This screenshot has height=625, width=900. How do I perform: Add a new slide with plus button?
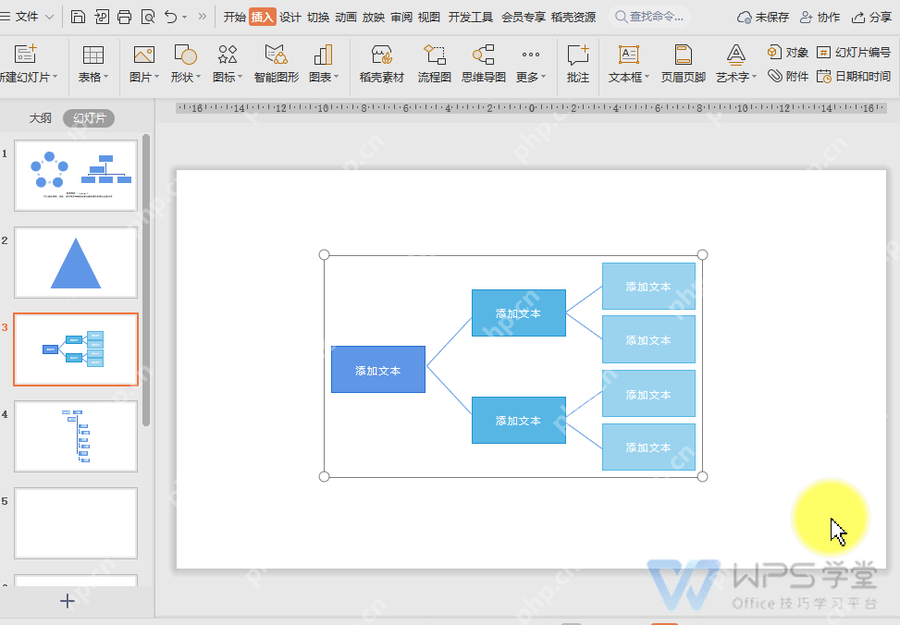click(x=67, y=601)
